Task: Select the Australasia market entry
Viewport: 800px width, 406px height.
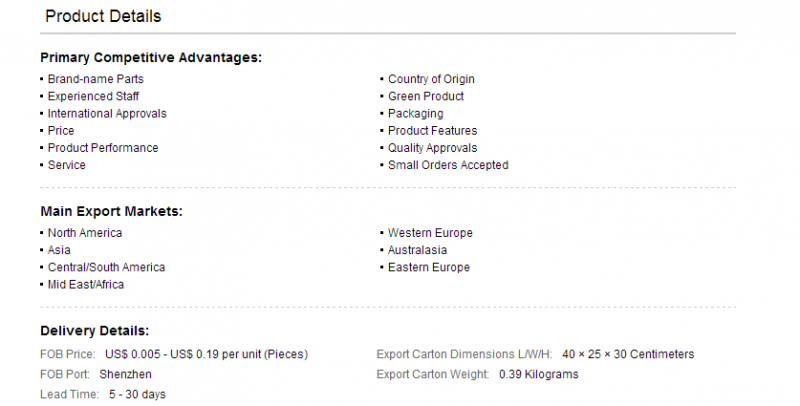Action: (x=417, y=250)
